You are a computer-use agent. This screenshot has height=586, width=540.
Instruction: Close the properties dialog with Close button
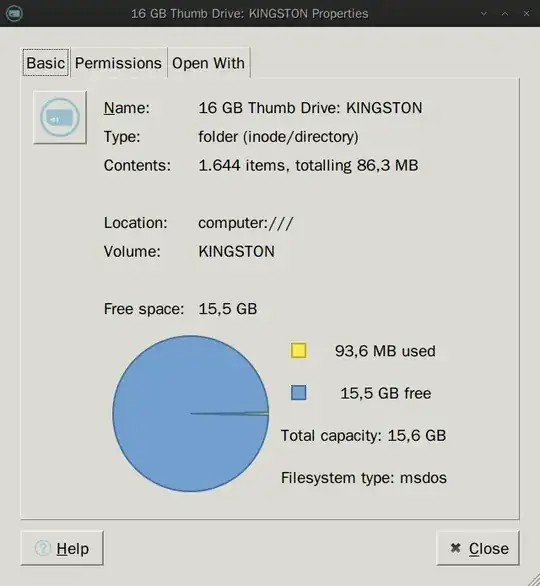click(478, 548)
